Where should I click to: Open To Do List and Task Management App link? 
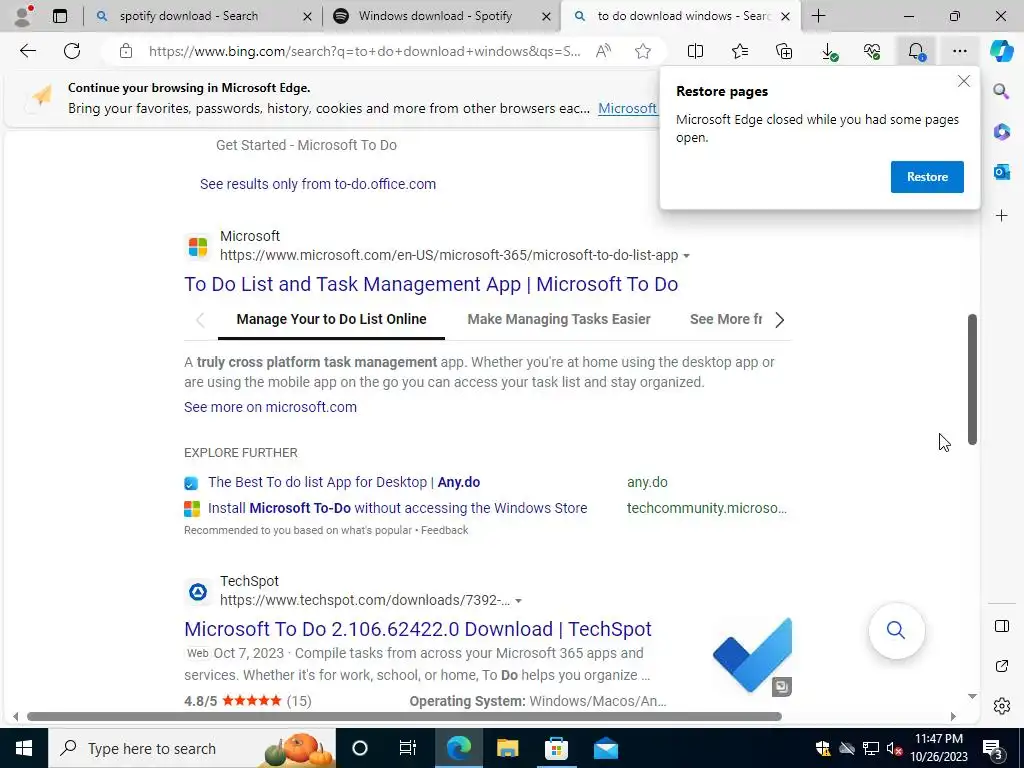(x=431, y=284)
